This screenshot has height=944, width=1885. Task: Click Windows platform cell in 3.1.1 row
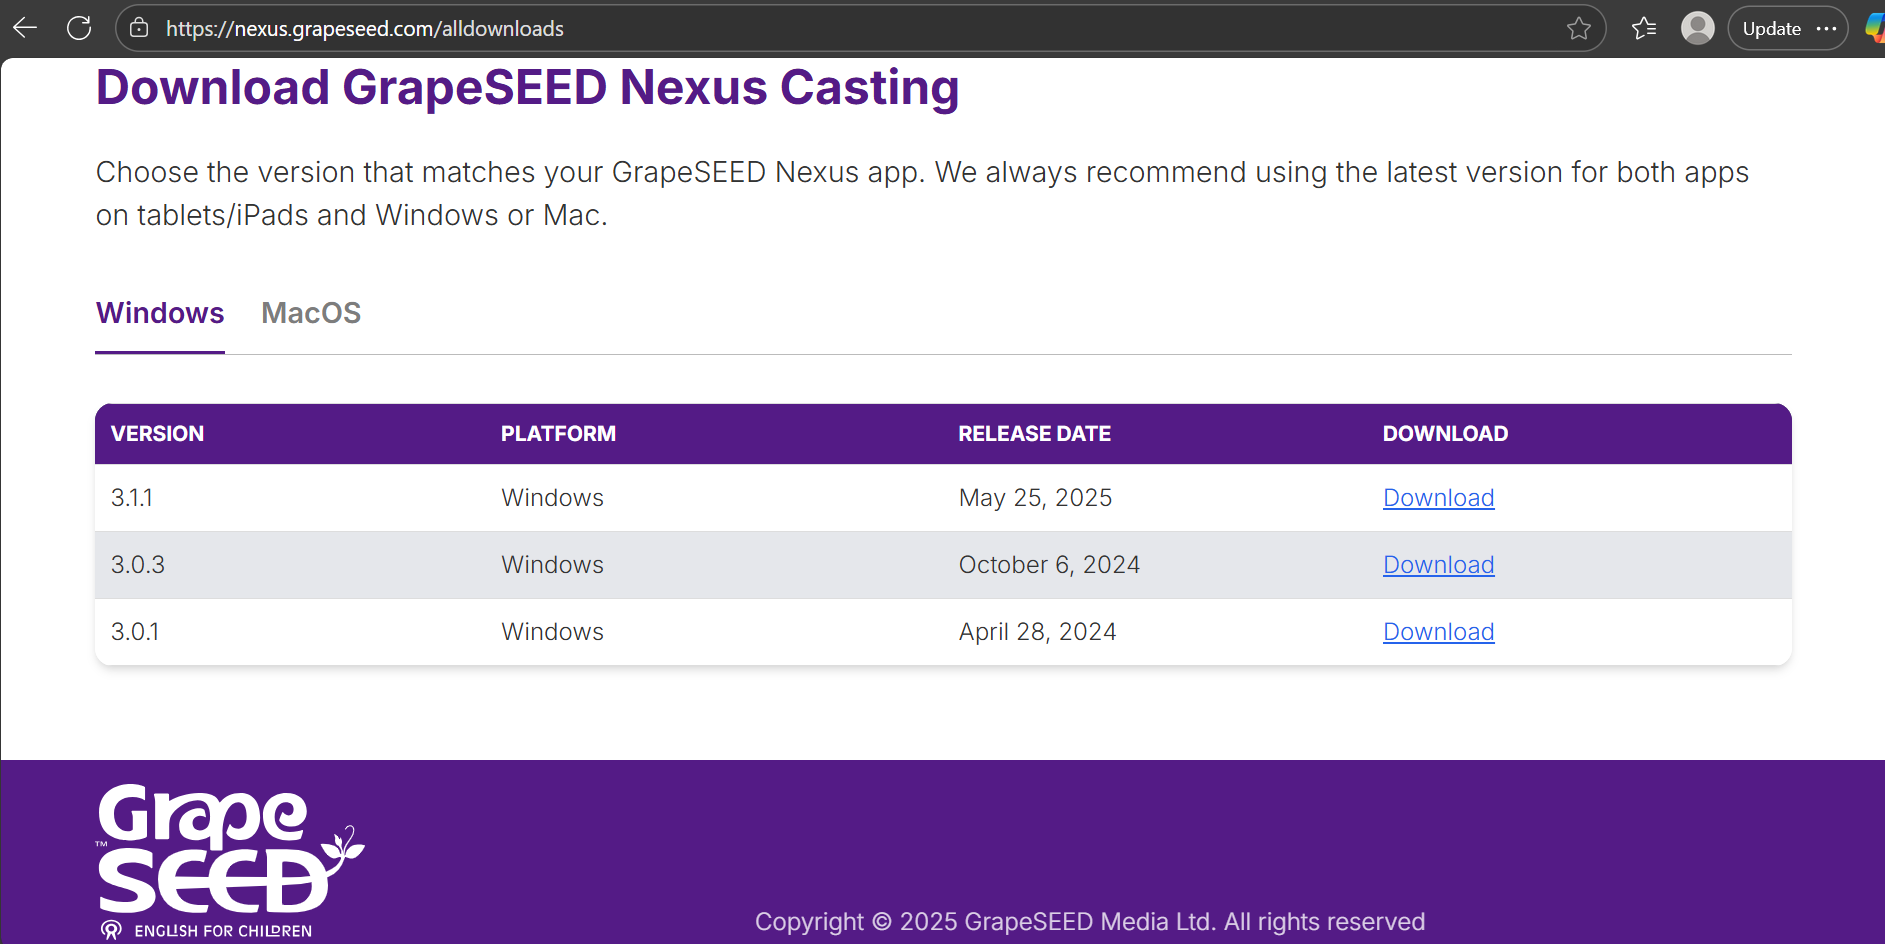point(552,497)
